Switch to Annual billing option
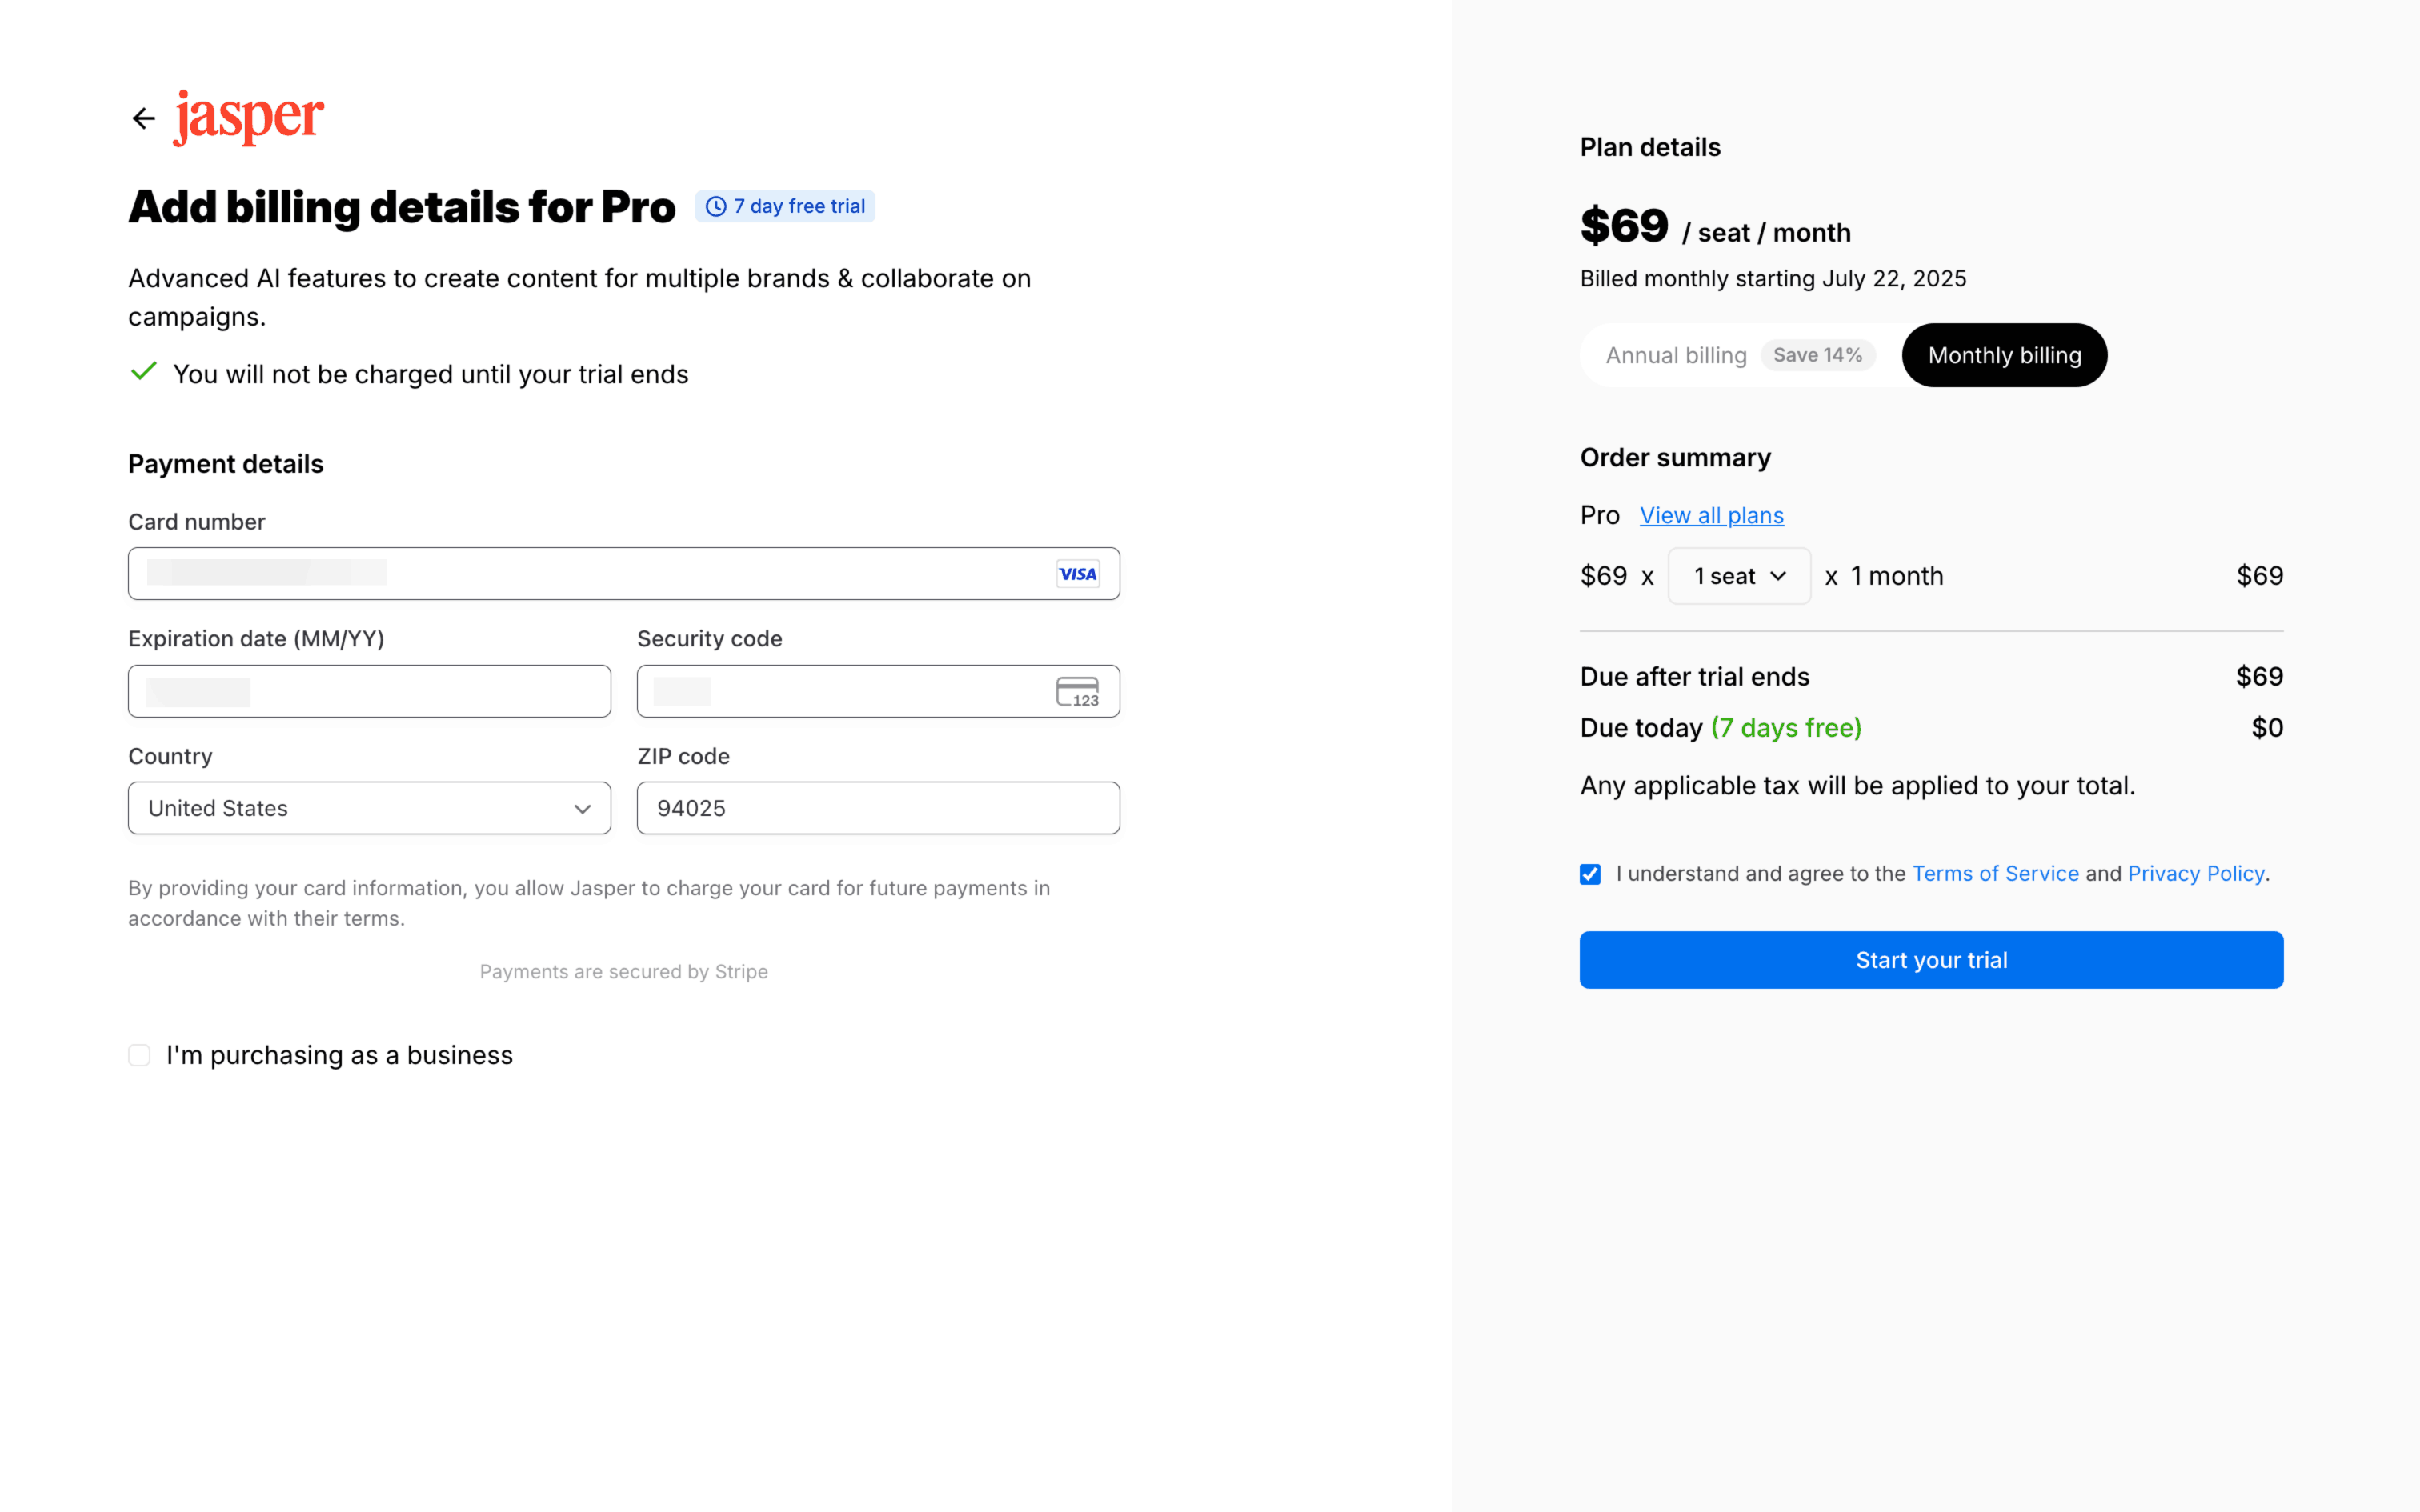This screenshot has width=2420, height=1512. 1676,355
